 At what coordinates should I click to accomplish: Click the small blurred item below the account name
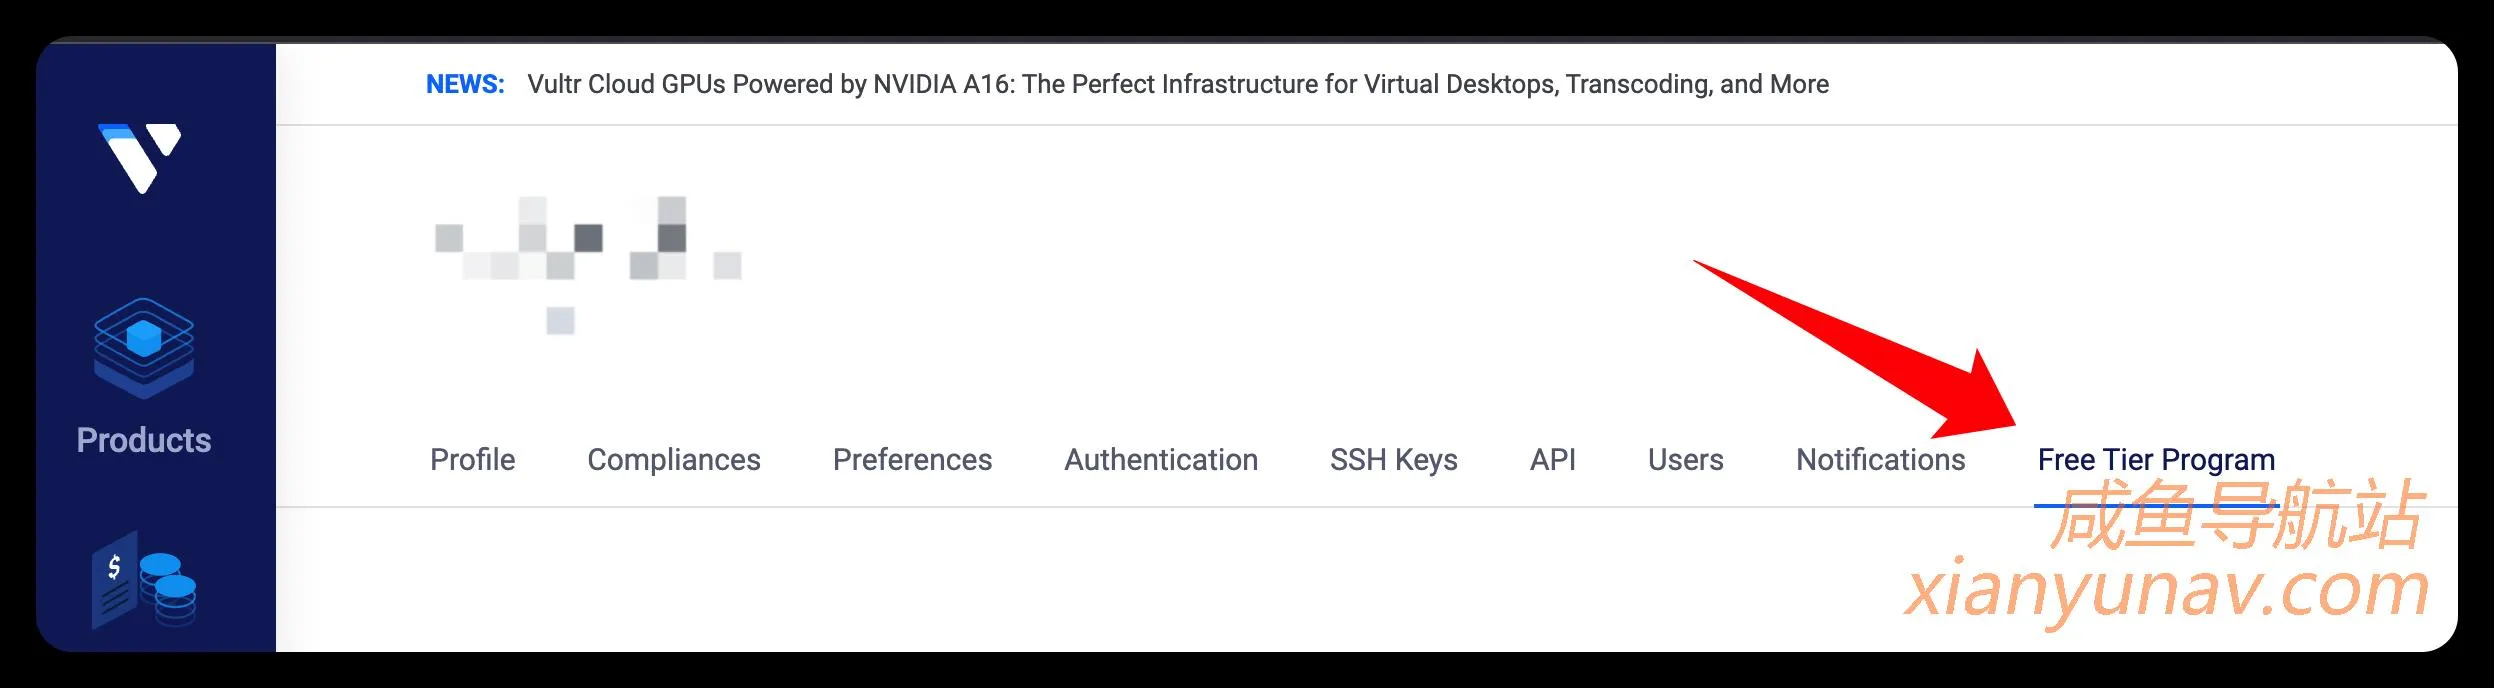click(560, 321)
